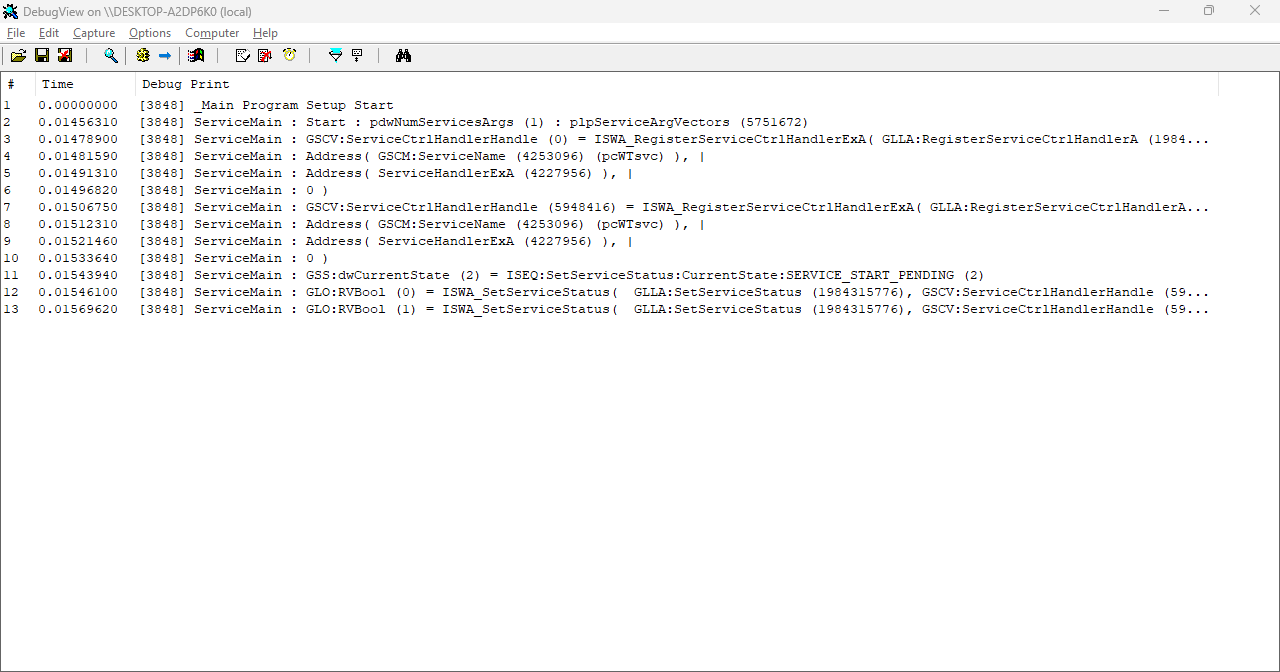Expand the Options menu
The width and height of the screenshot is (1280, 672).
[x=150, y=33]
